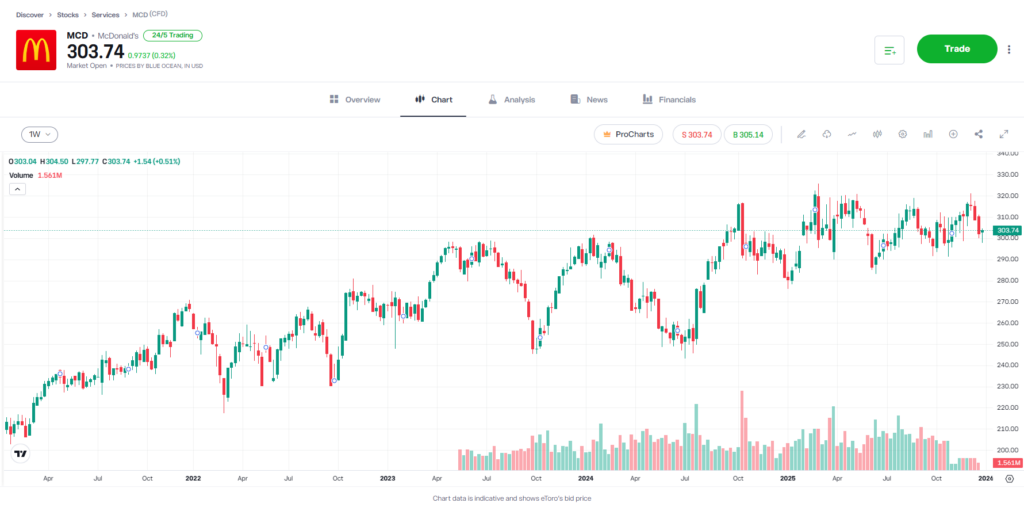Click the sell price S 303.74
The image size is (1024, 507).
click(x=696, y=134)
